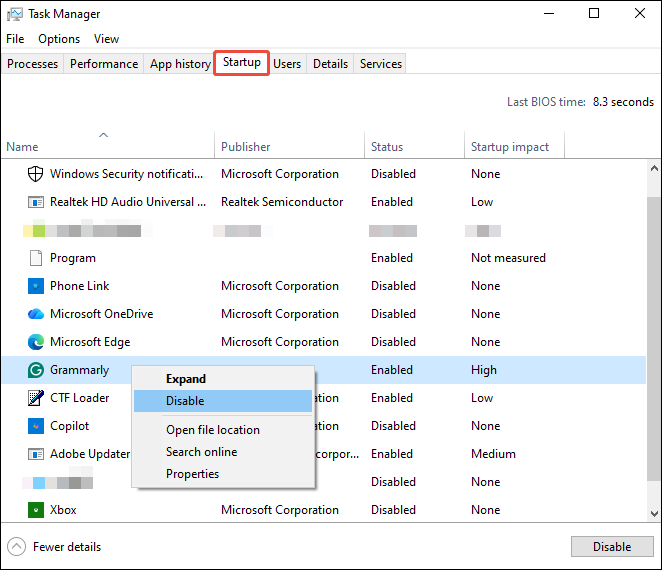Click the scrollbar down arrow
Image resolution: width=662 pixels, height=570 pixels.
pos(654,514)
